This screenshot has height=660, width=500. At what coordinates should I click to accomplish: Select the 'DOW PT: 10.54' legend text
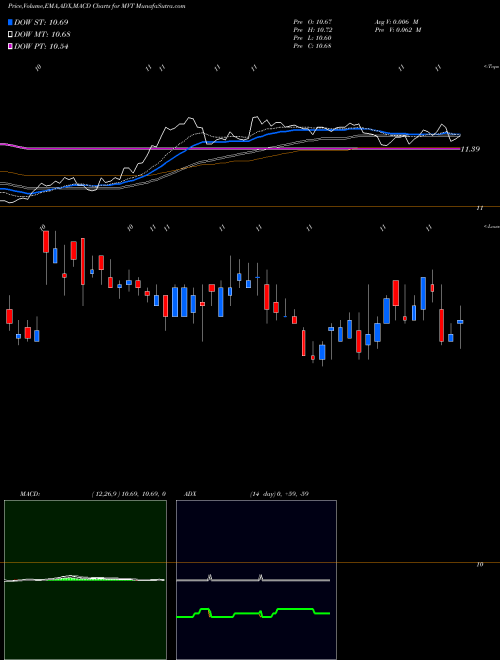(x=41, y=47)
